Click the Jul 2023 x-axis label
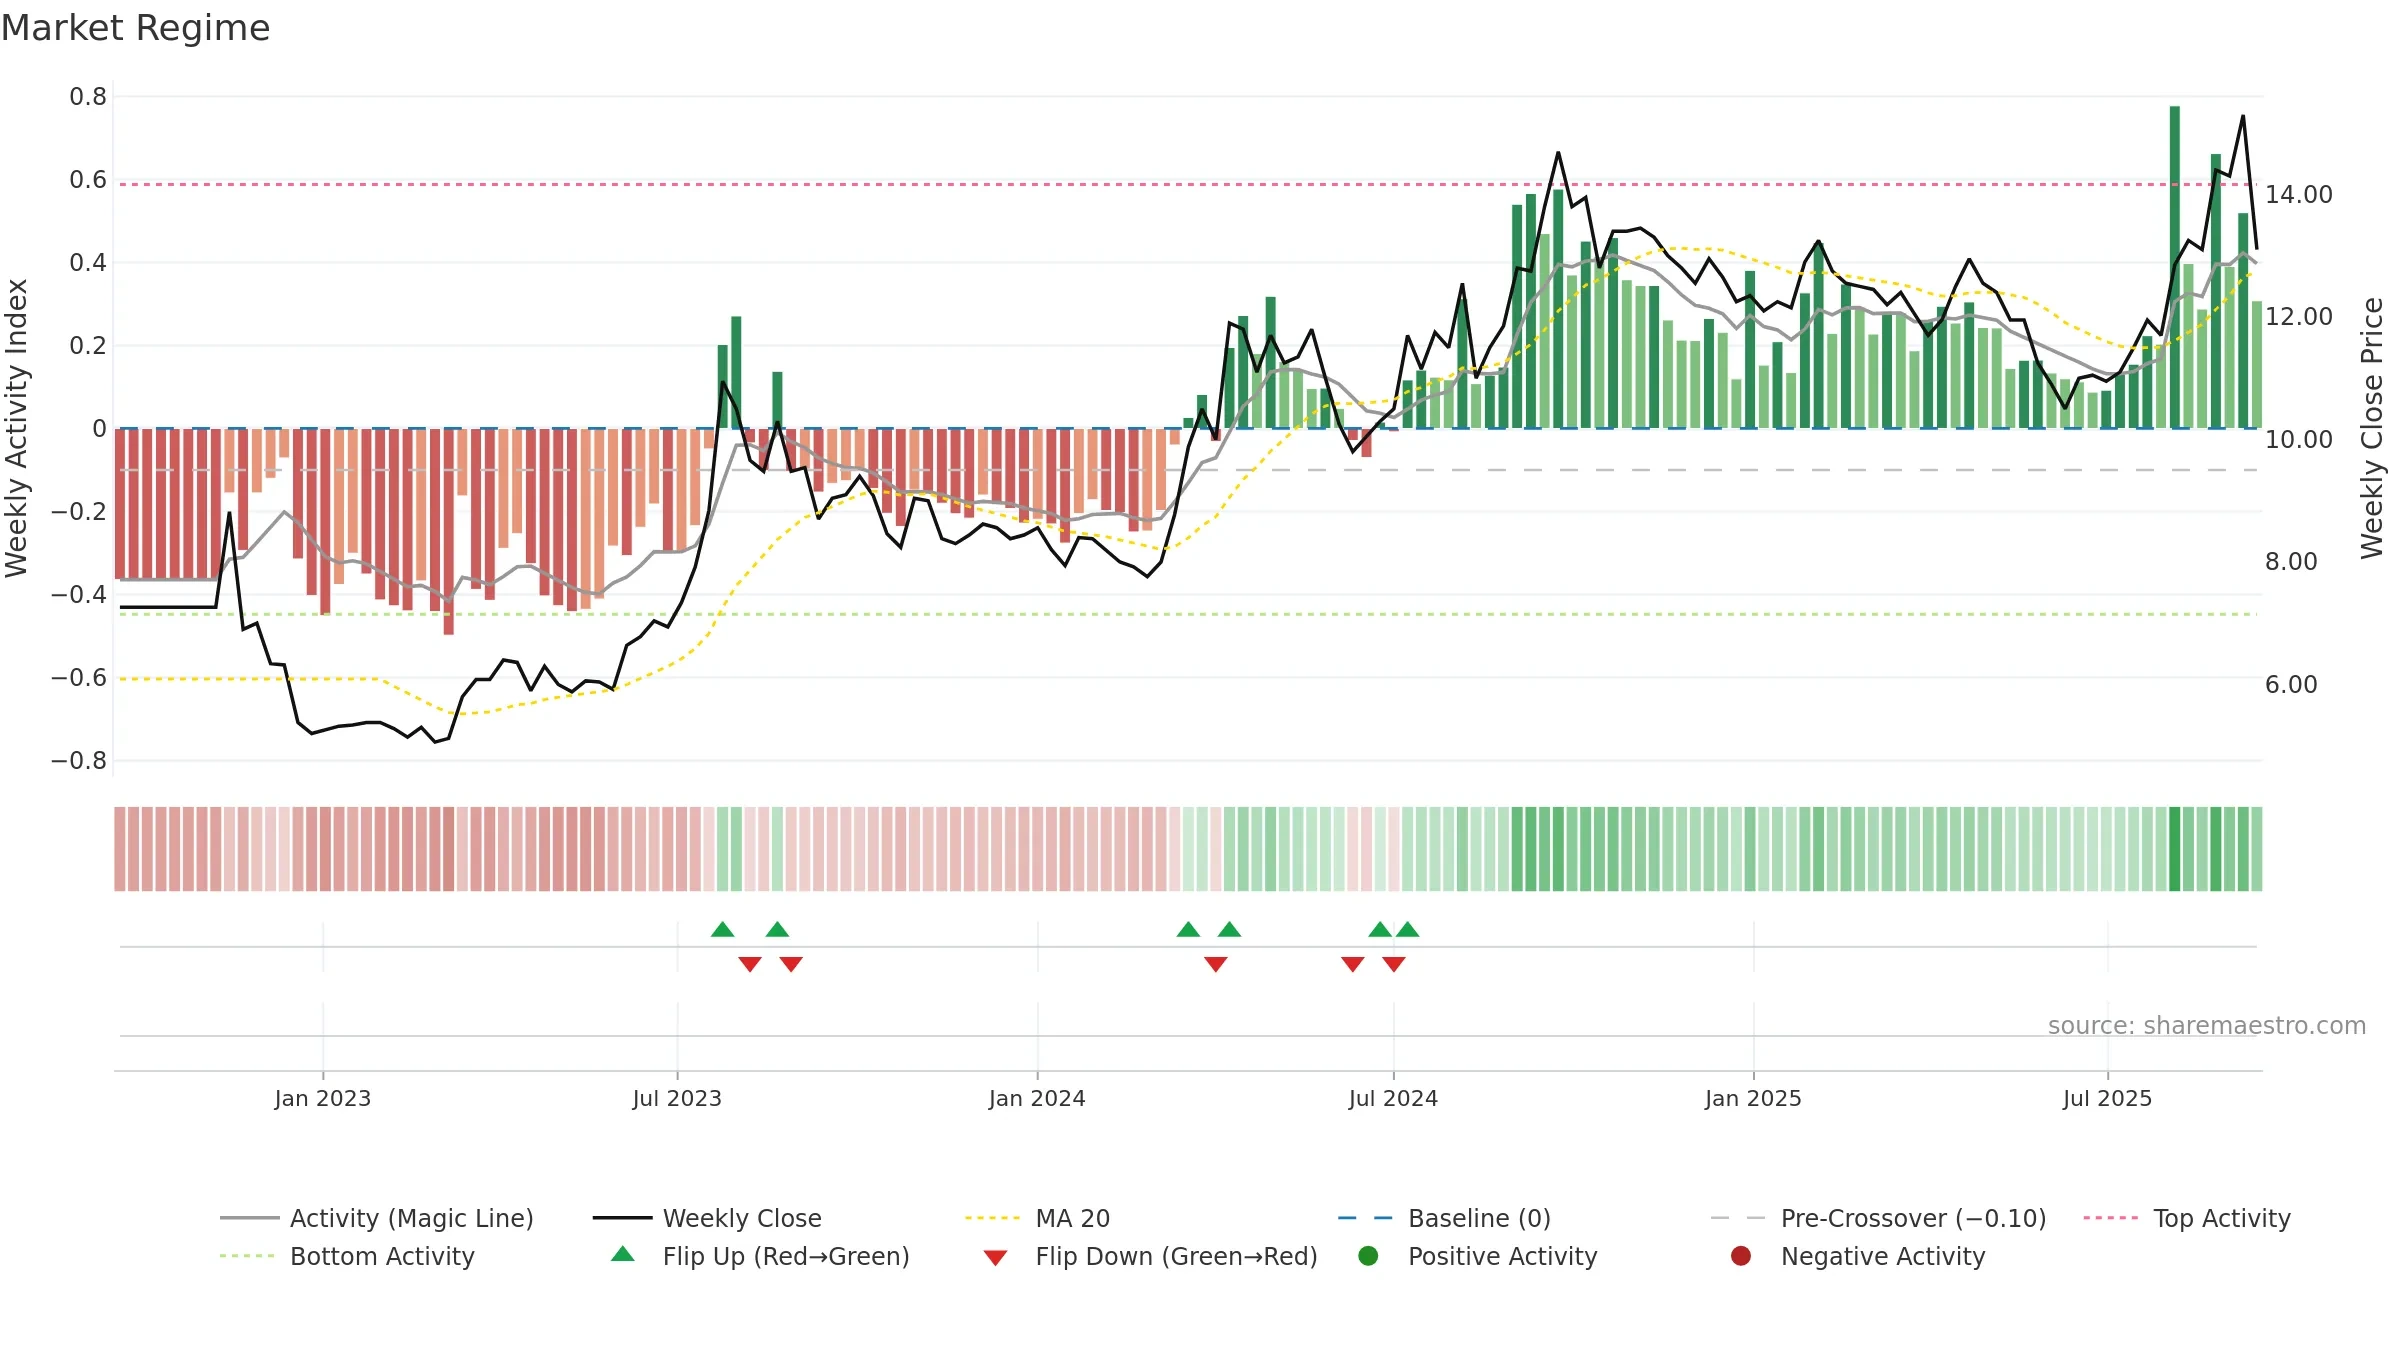Screen dimensions: 2400x1350 click(677, 1098)
